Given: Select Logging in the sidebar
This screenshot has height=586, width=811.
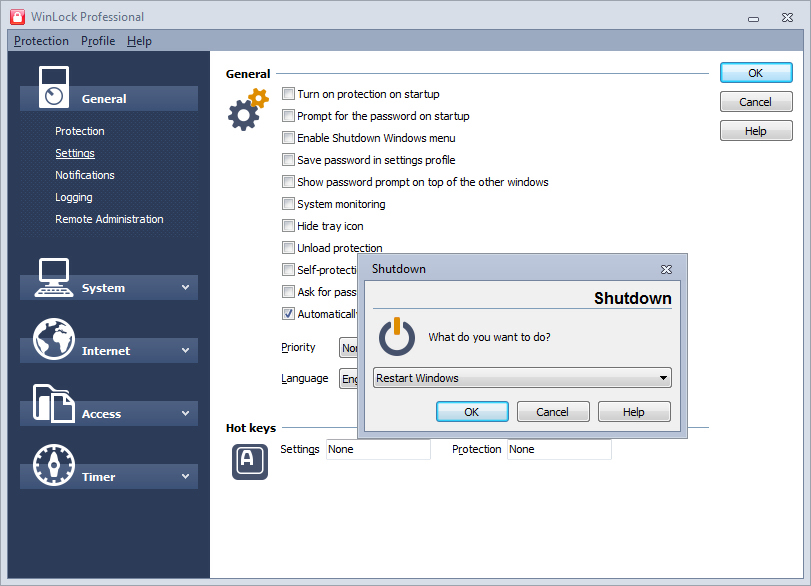Looking at the screenshot, I should pyautogui.click(x=74, y=197).
